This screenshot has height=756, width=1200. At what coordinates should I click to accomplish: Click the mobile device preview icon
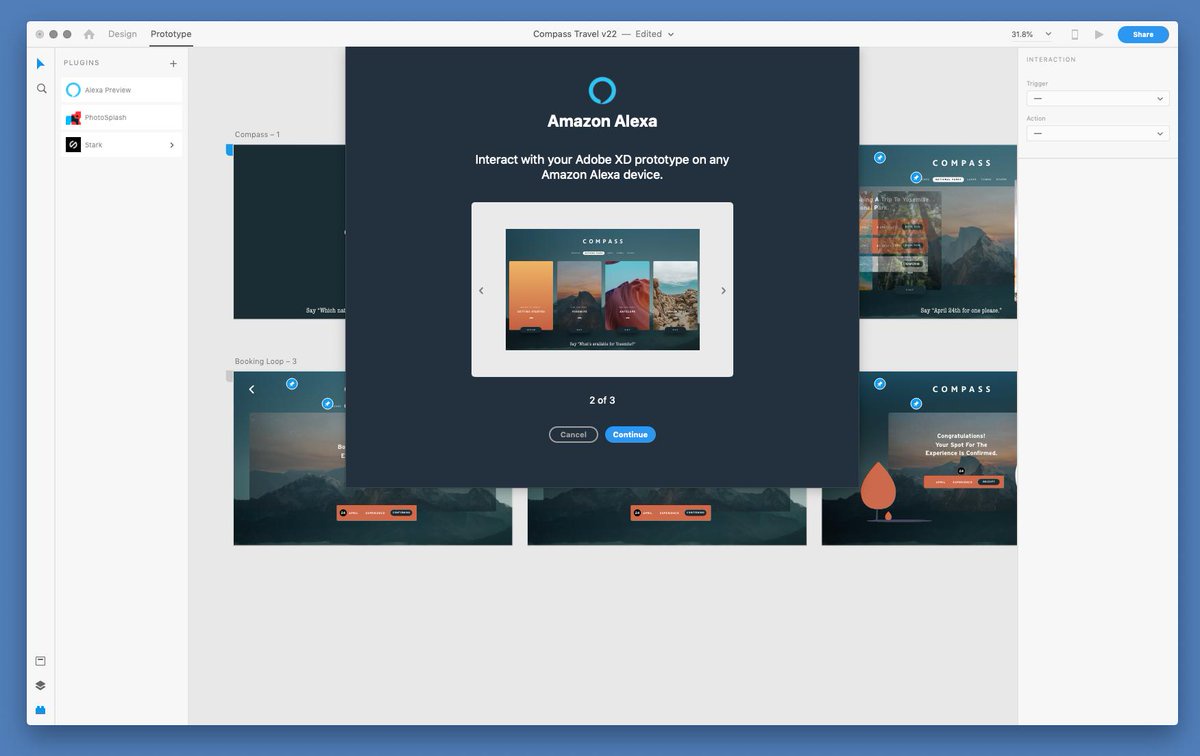click(1075, 34)
